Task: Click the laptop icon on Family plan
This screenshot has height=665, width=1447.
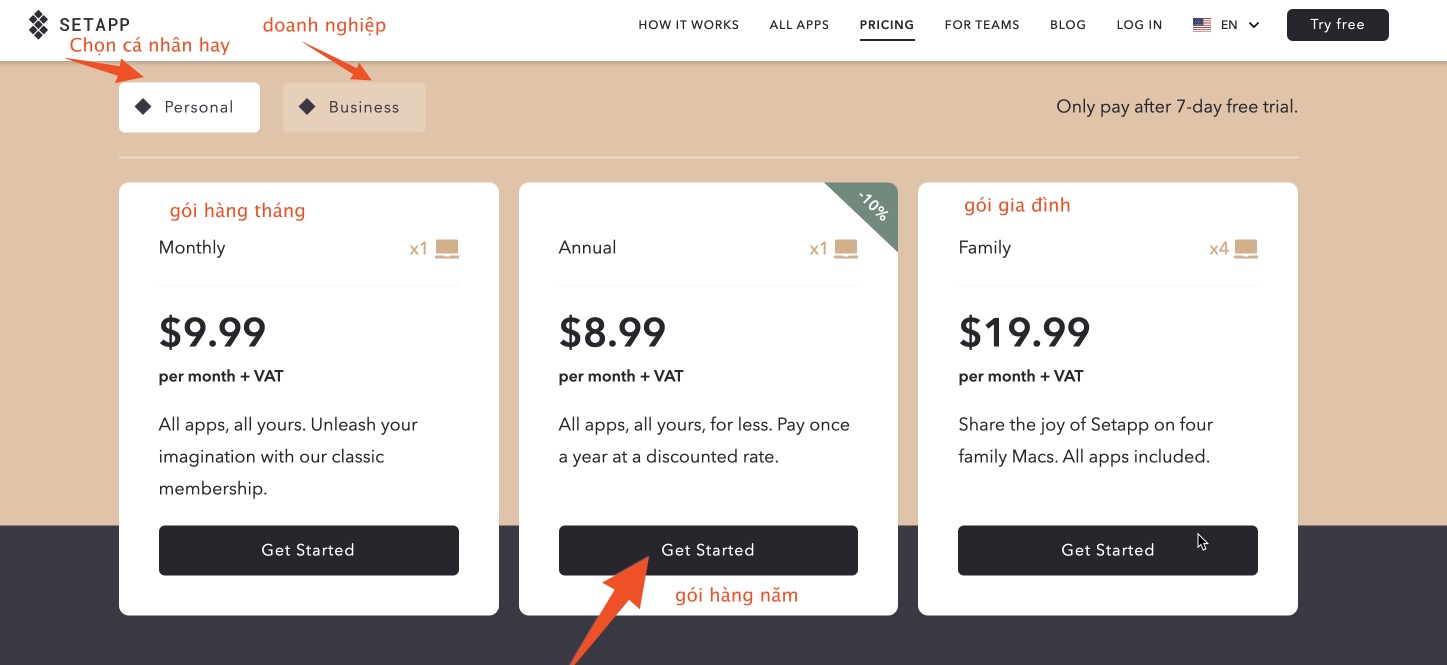Action: tap(1246, 249)
